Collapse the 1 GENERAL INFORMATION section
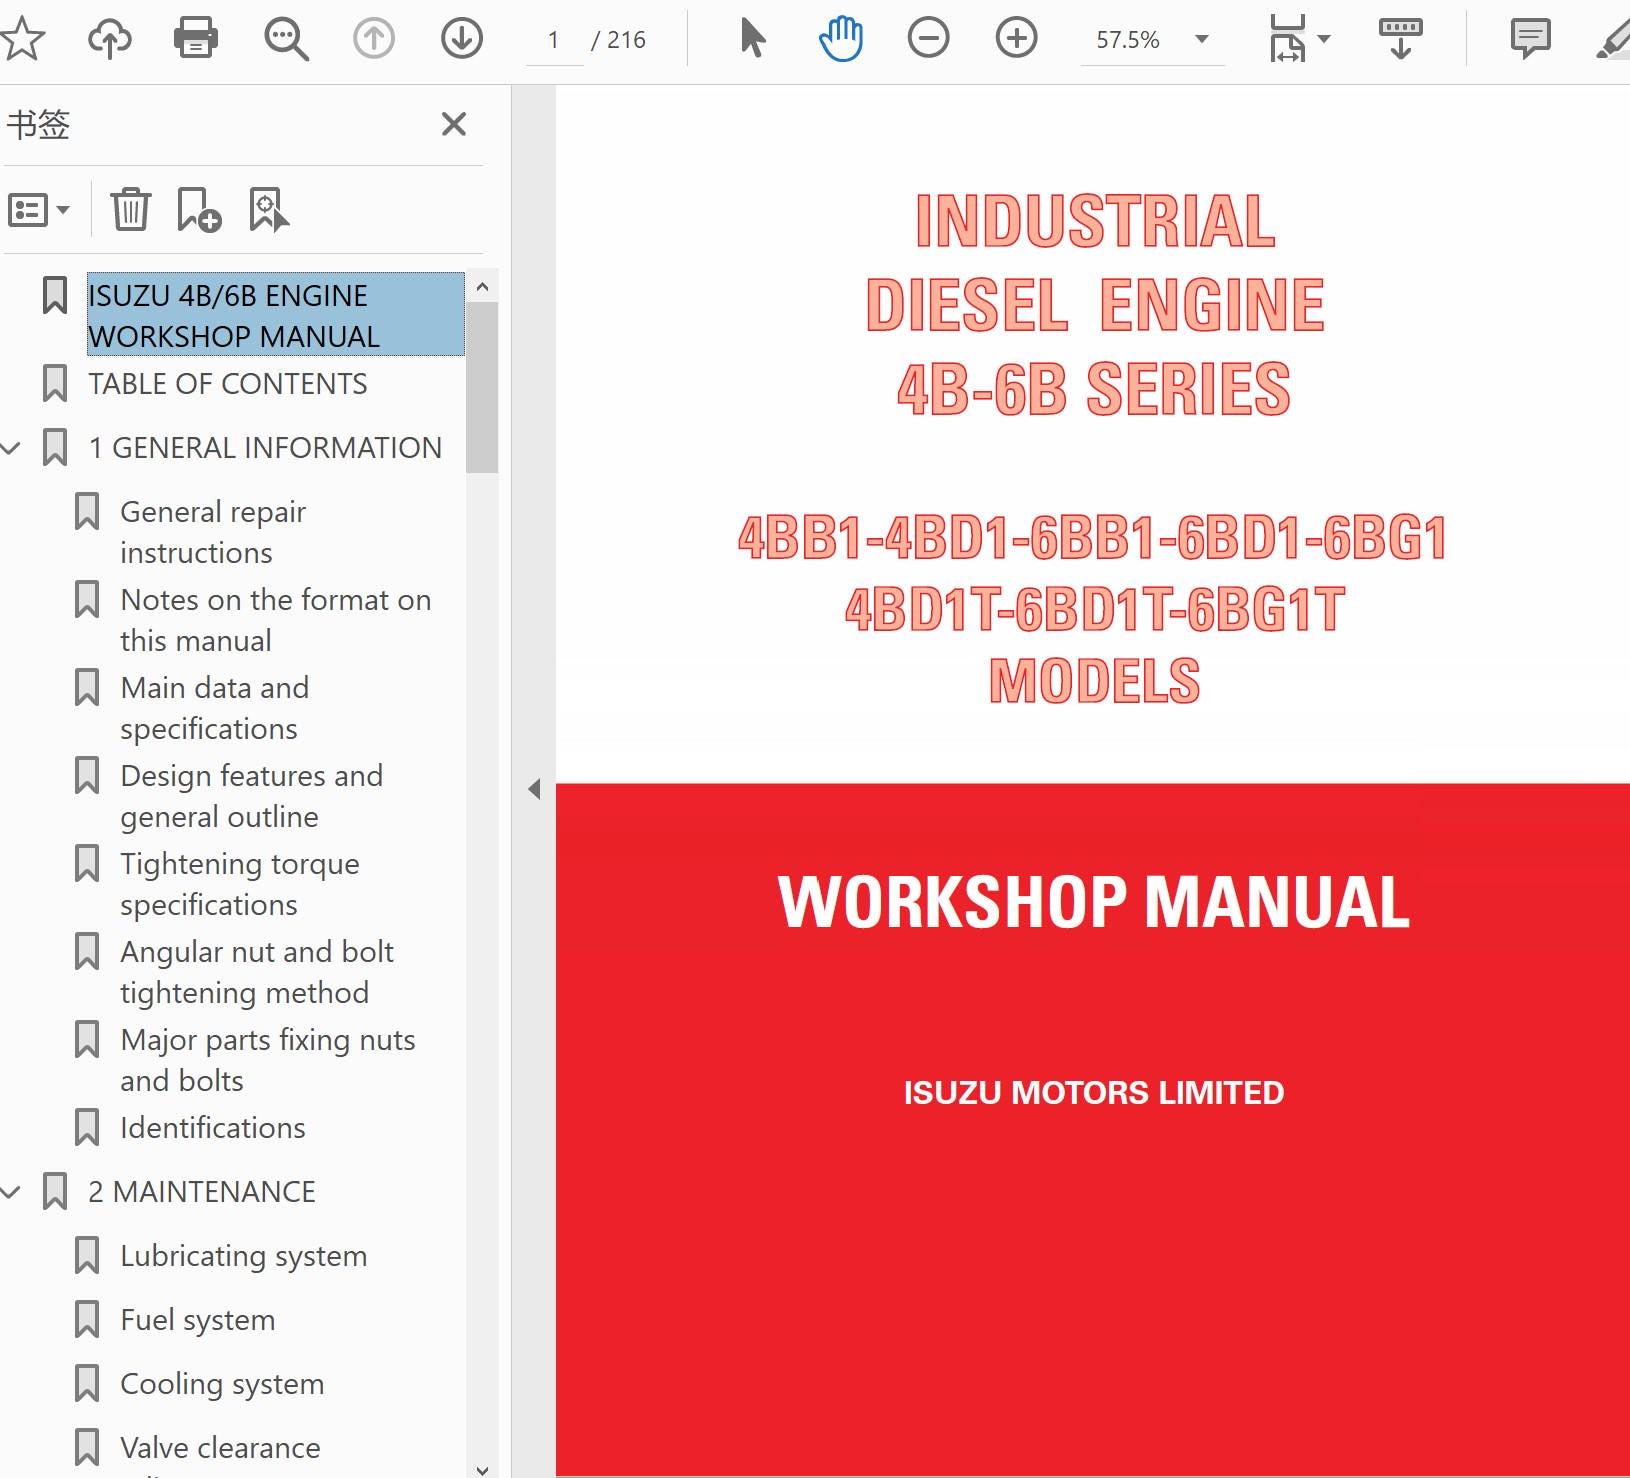 pyautogui.click(x=11, y=448)
